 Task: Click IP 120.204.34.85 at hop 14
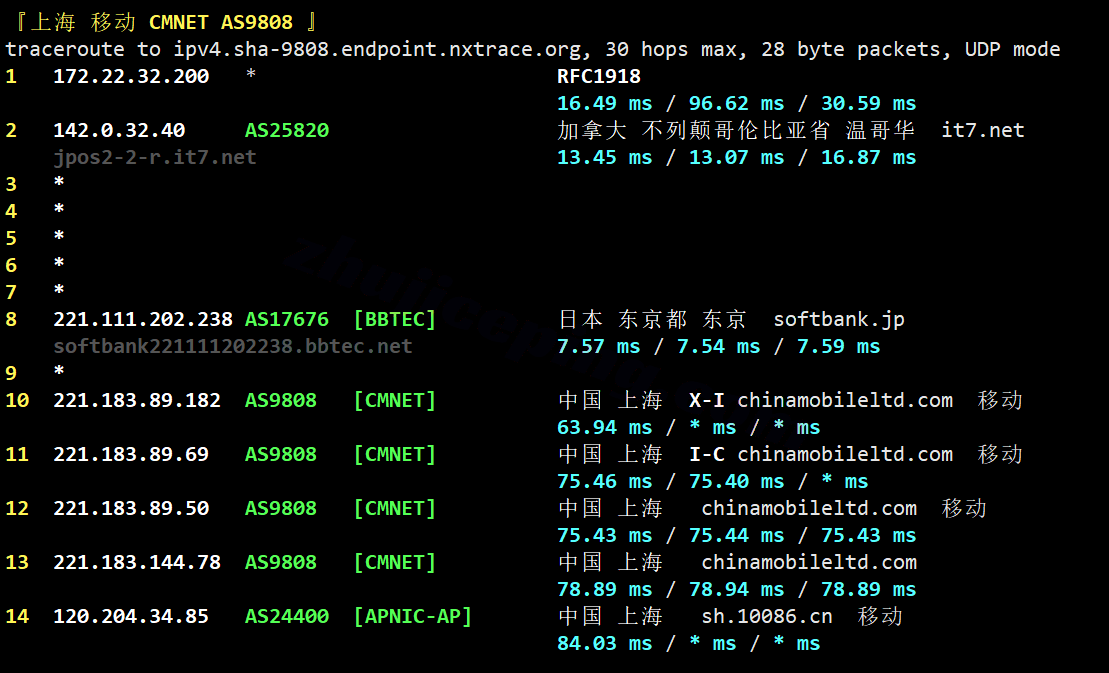click(131, 616)
